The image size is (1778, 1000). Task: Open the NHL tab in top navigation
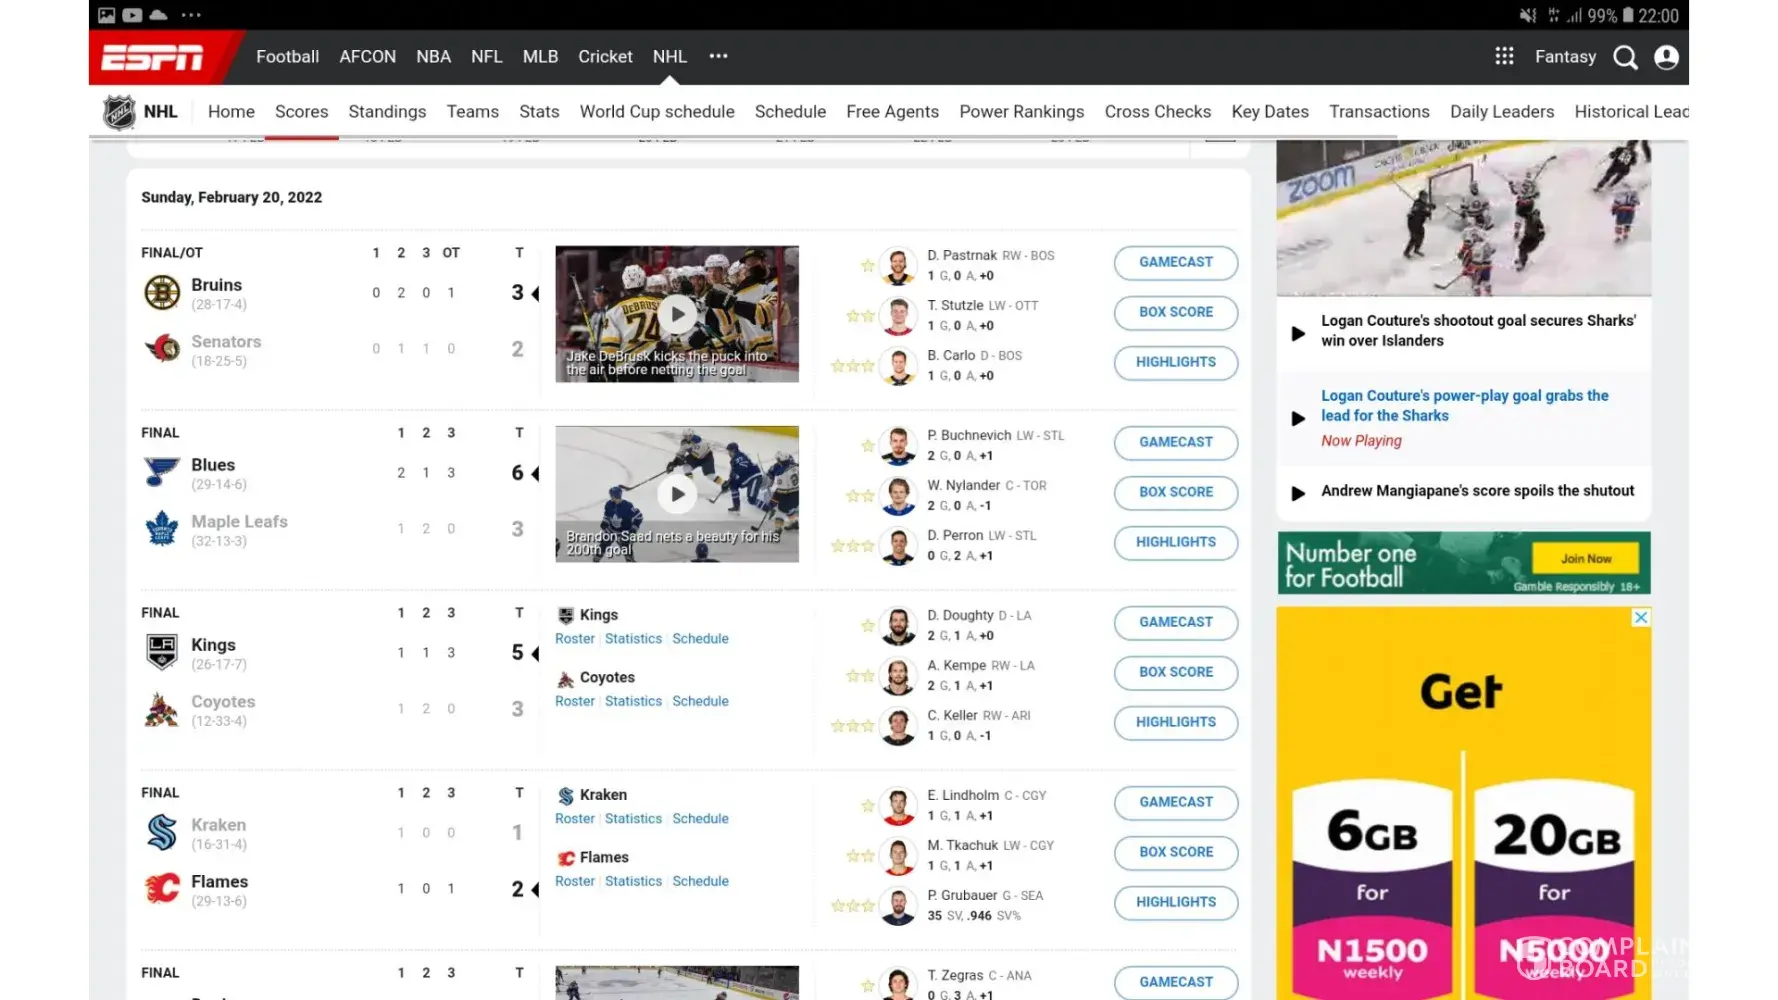click(669, 57)
